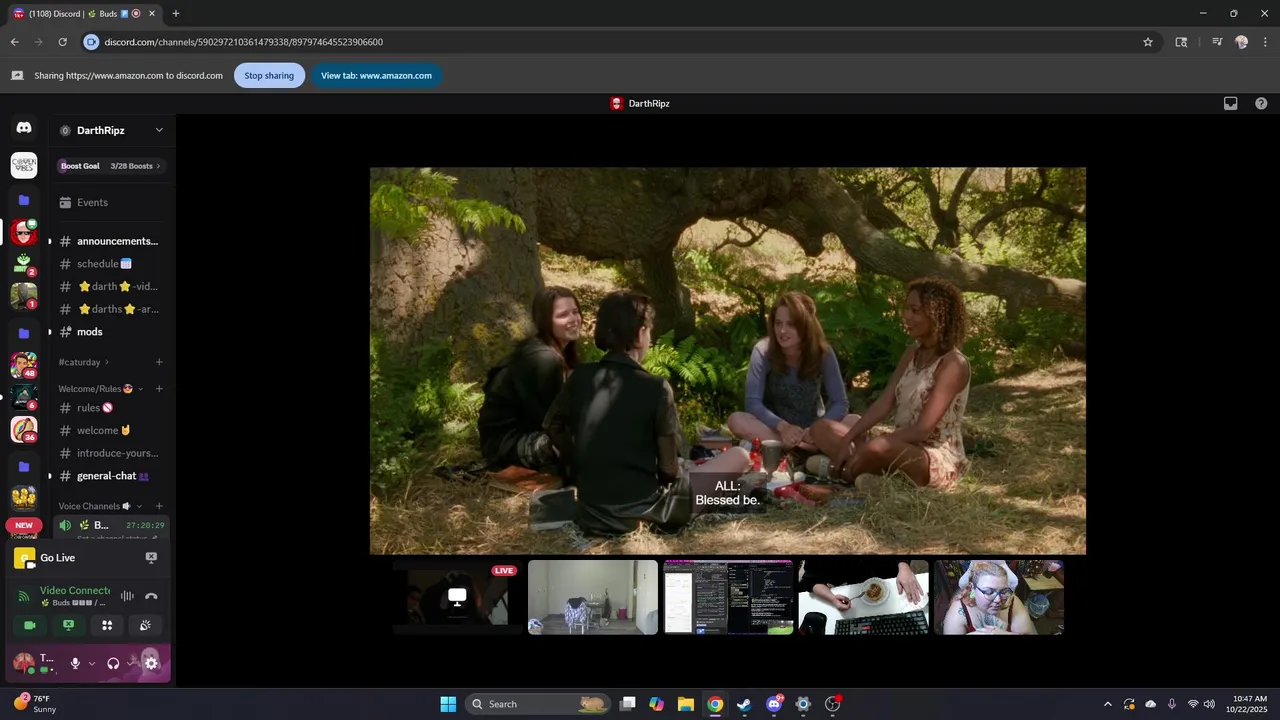Open headphones output device options arrow
This screenshot has width=1280, height=720.
click(130, 663)
